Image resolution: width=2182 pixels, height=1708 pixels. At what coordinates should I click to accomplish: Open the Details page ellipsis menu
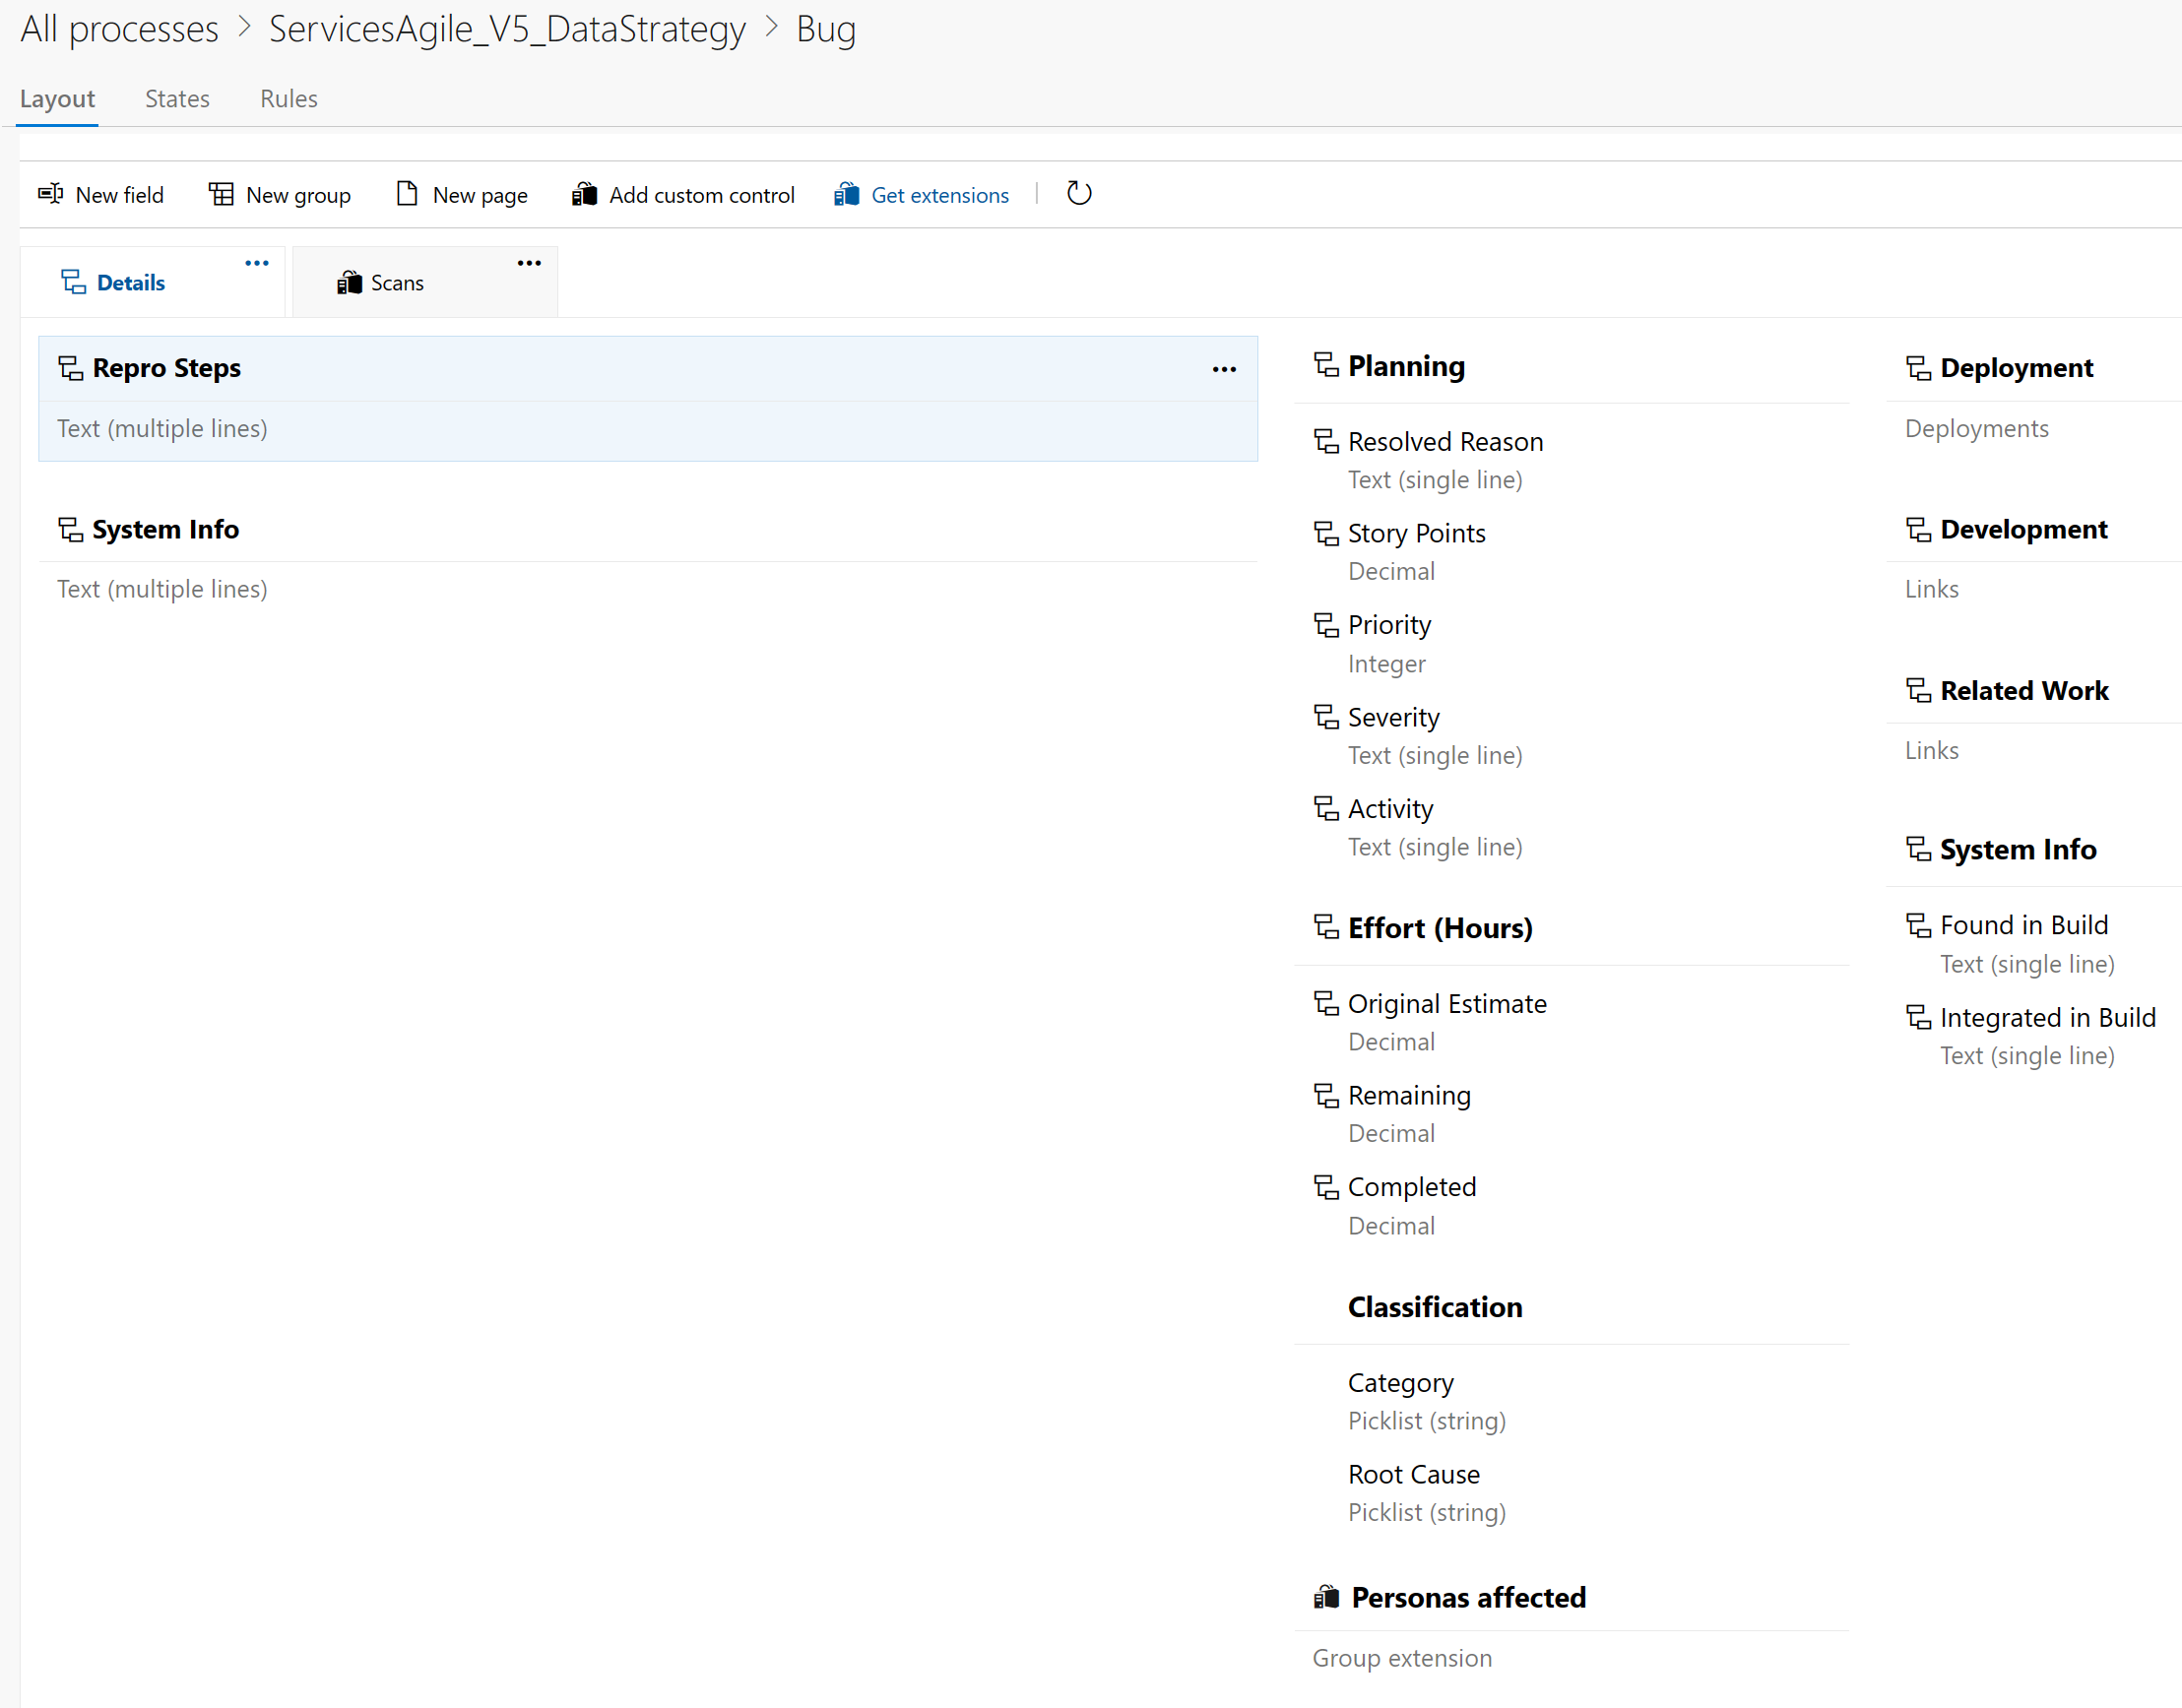click(257, 263)
